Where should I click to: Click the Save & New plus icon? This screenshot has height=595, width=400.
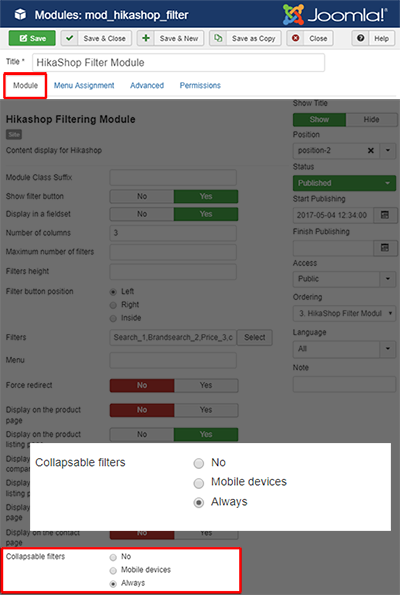pos(146,38)
